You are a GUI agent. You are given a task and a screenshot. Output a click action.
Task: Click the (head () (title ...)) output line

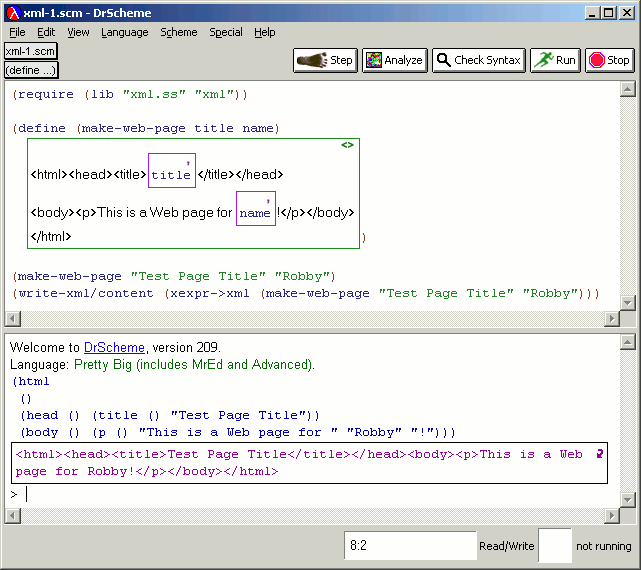coord(170,415)
